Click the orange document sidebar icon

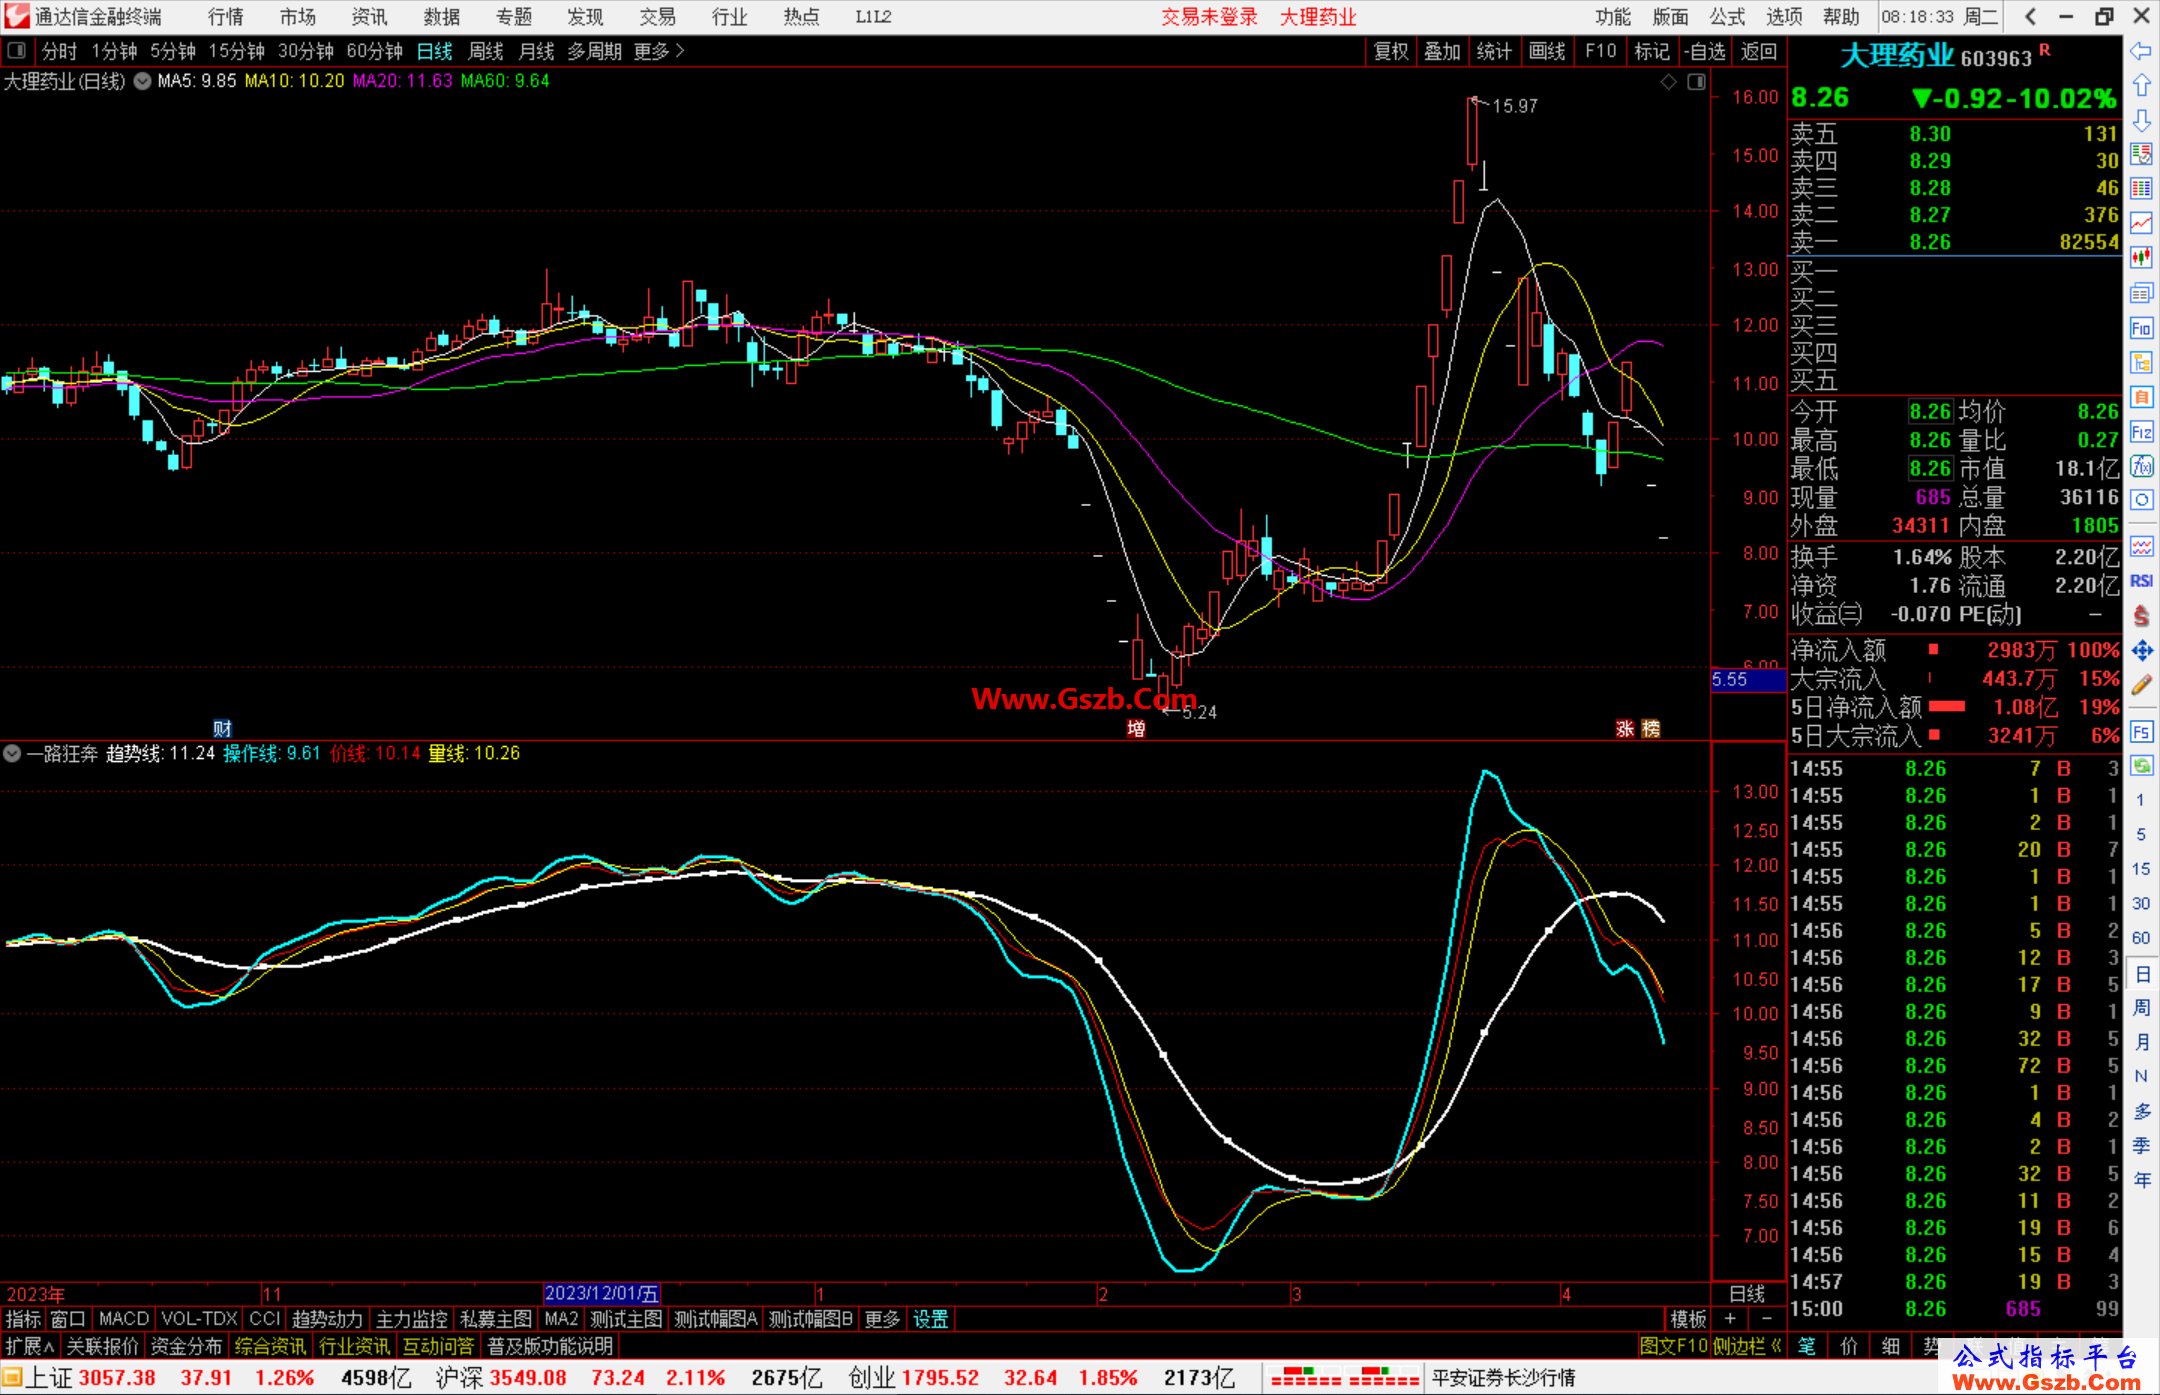click(2141, 397)
